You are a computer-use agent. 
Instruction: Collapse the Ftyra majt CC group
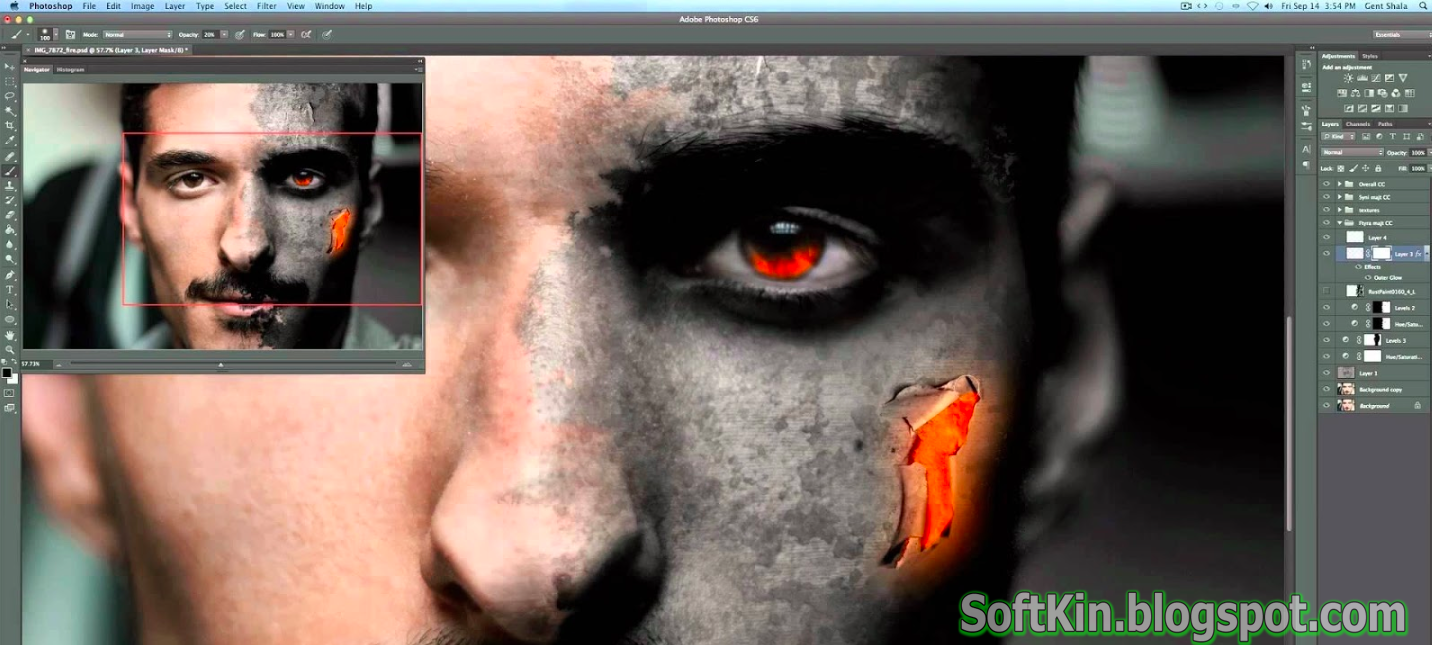pos(1340,222)
